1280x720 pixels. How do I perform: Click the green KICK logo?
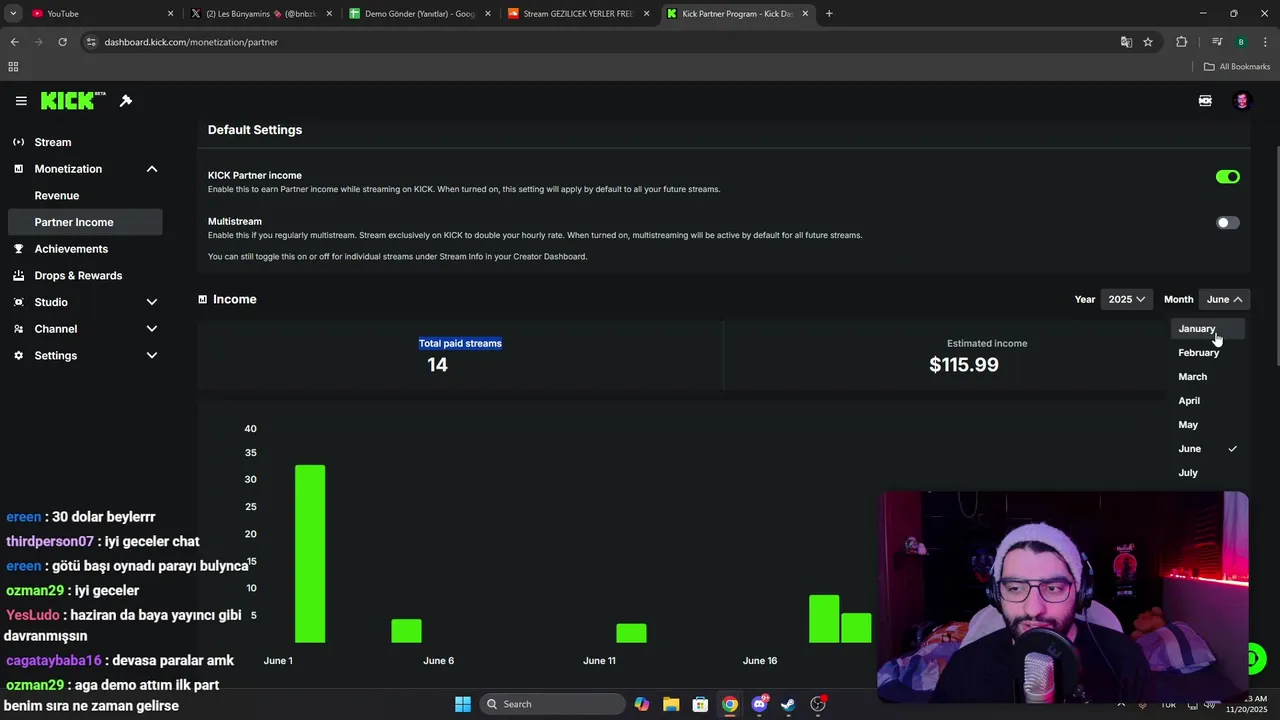[72, 100]
